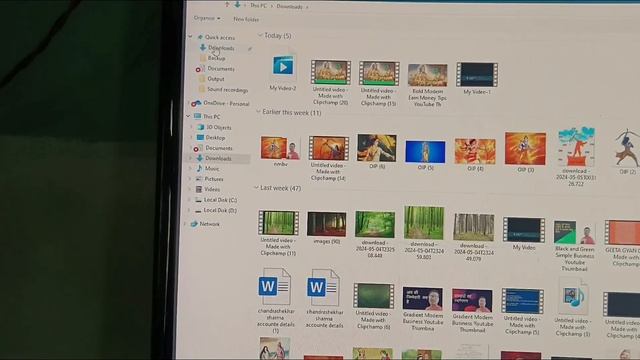The height and width of the screenshot is (360, 640).
Task: Open Network in navigation pane
Action: [209, 224]
